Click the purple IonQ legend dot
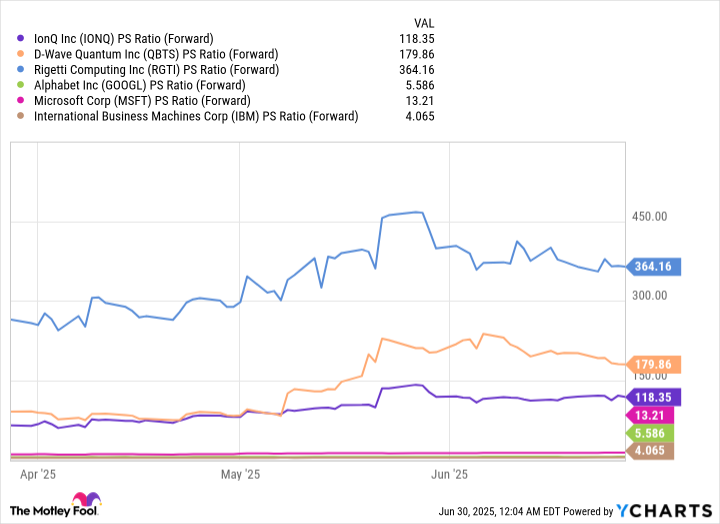The height and width of the screenshot is (524, 720). pos(21,38)
